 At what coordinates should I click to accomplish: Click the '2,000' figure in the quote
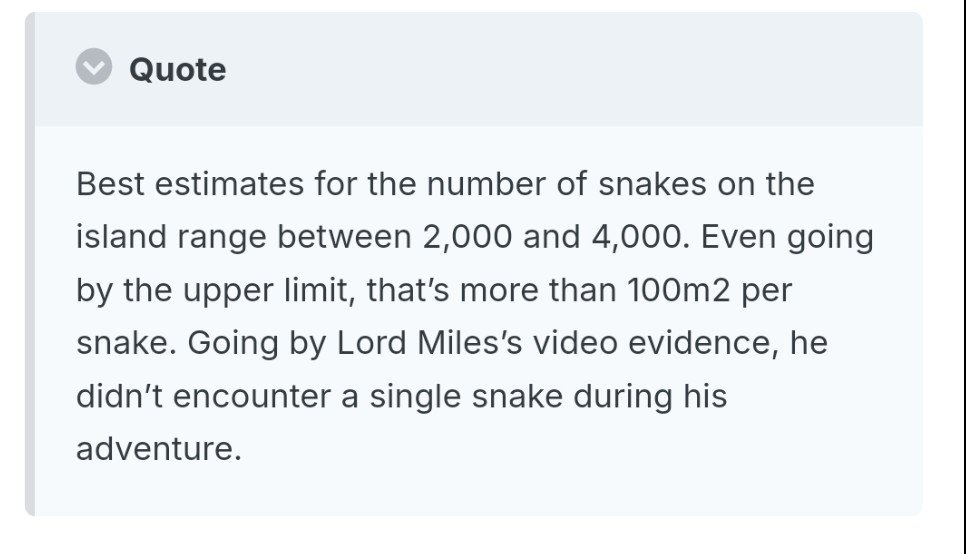(467, 237)
